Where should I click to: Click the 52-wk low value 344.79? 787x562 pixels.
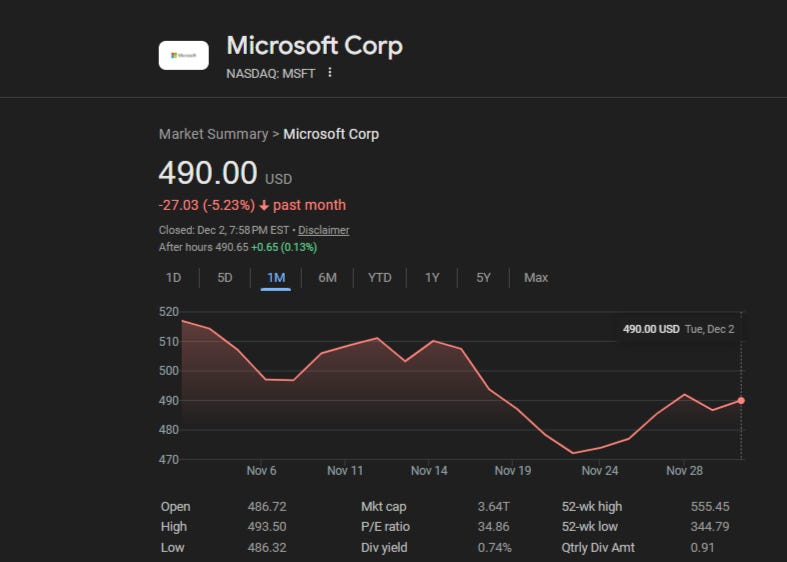pos(710,526)
